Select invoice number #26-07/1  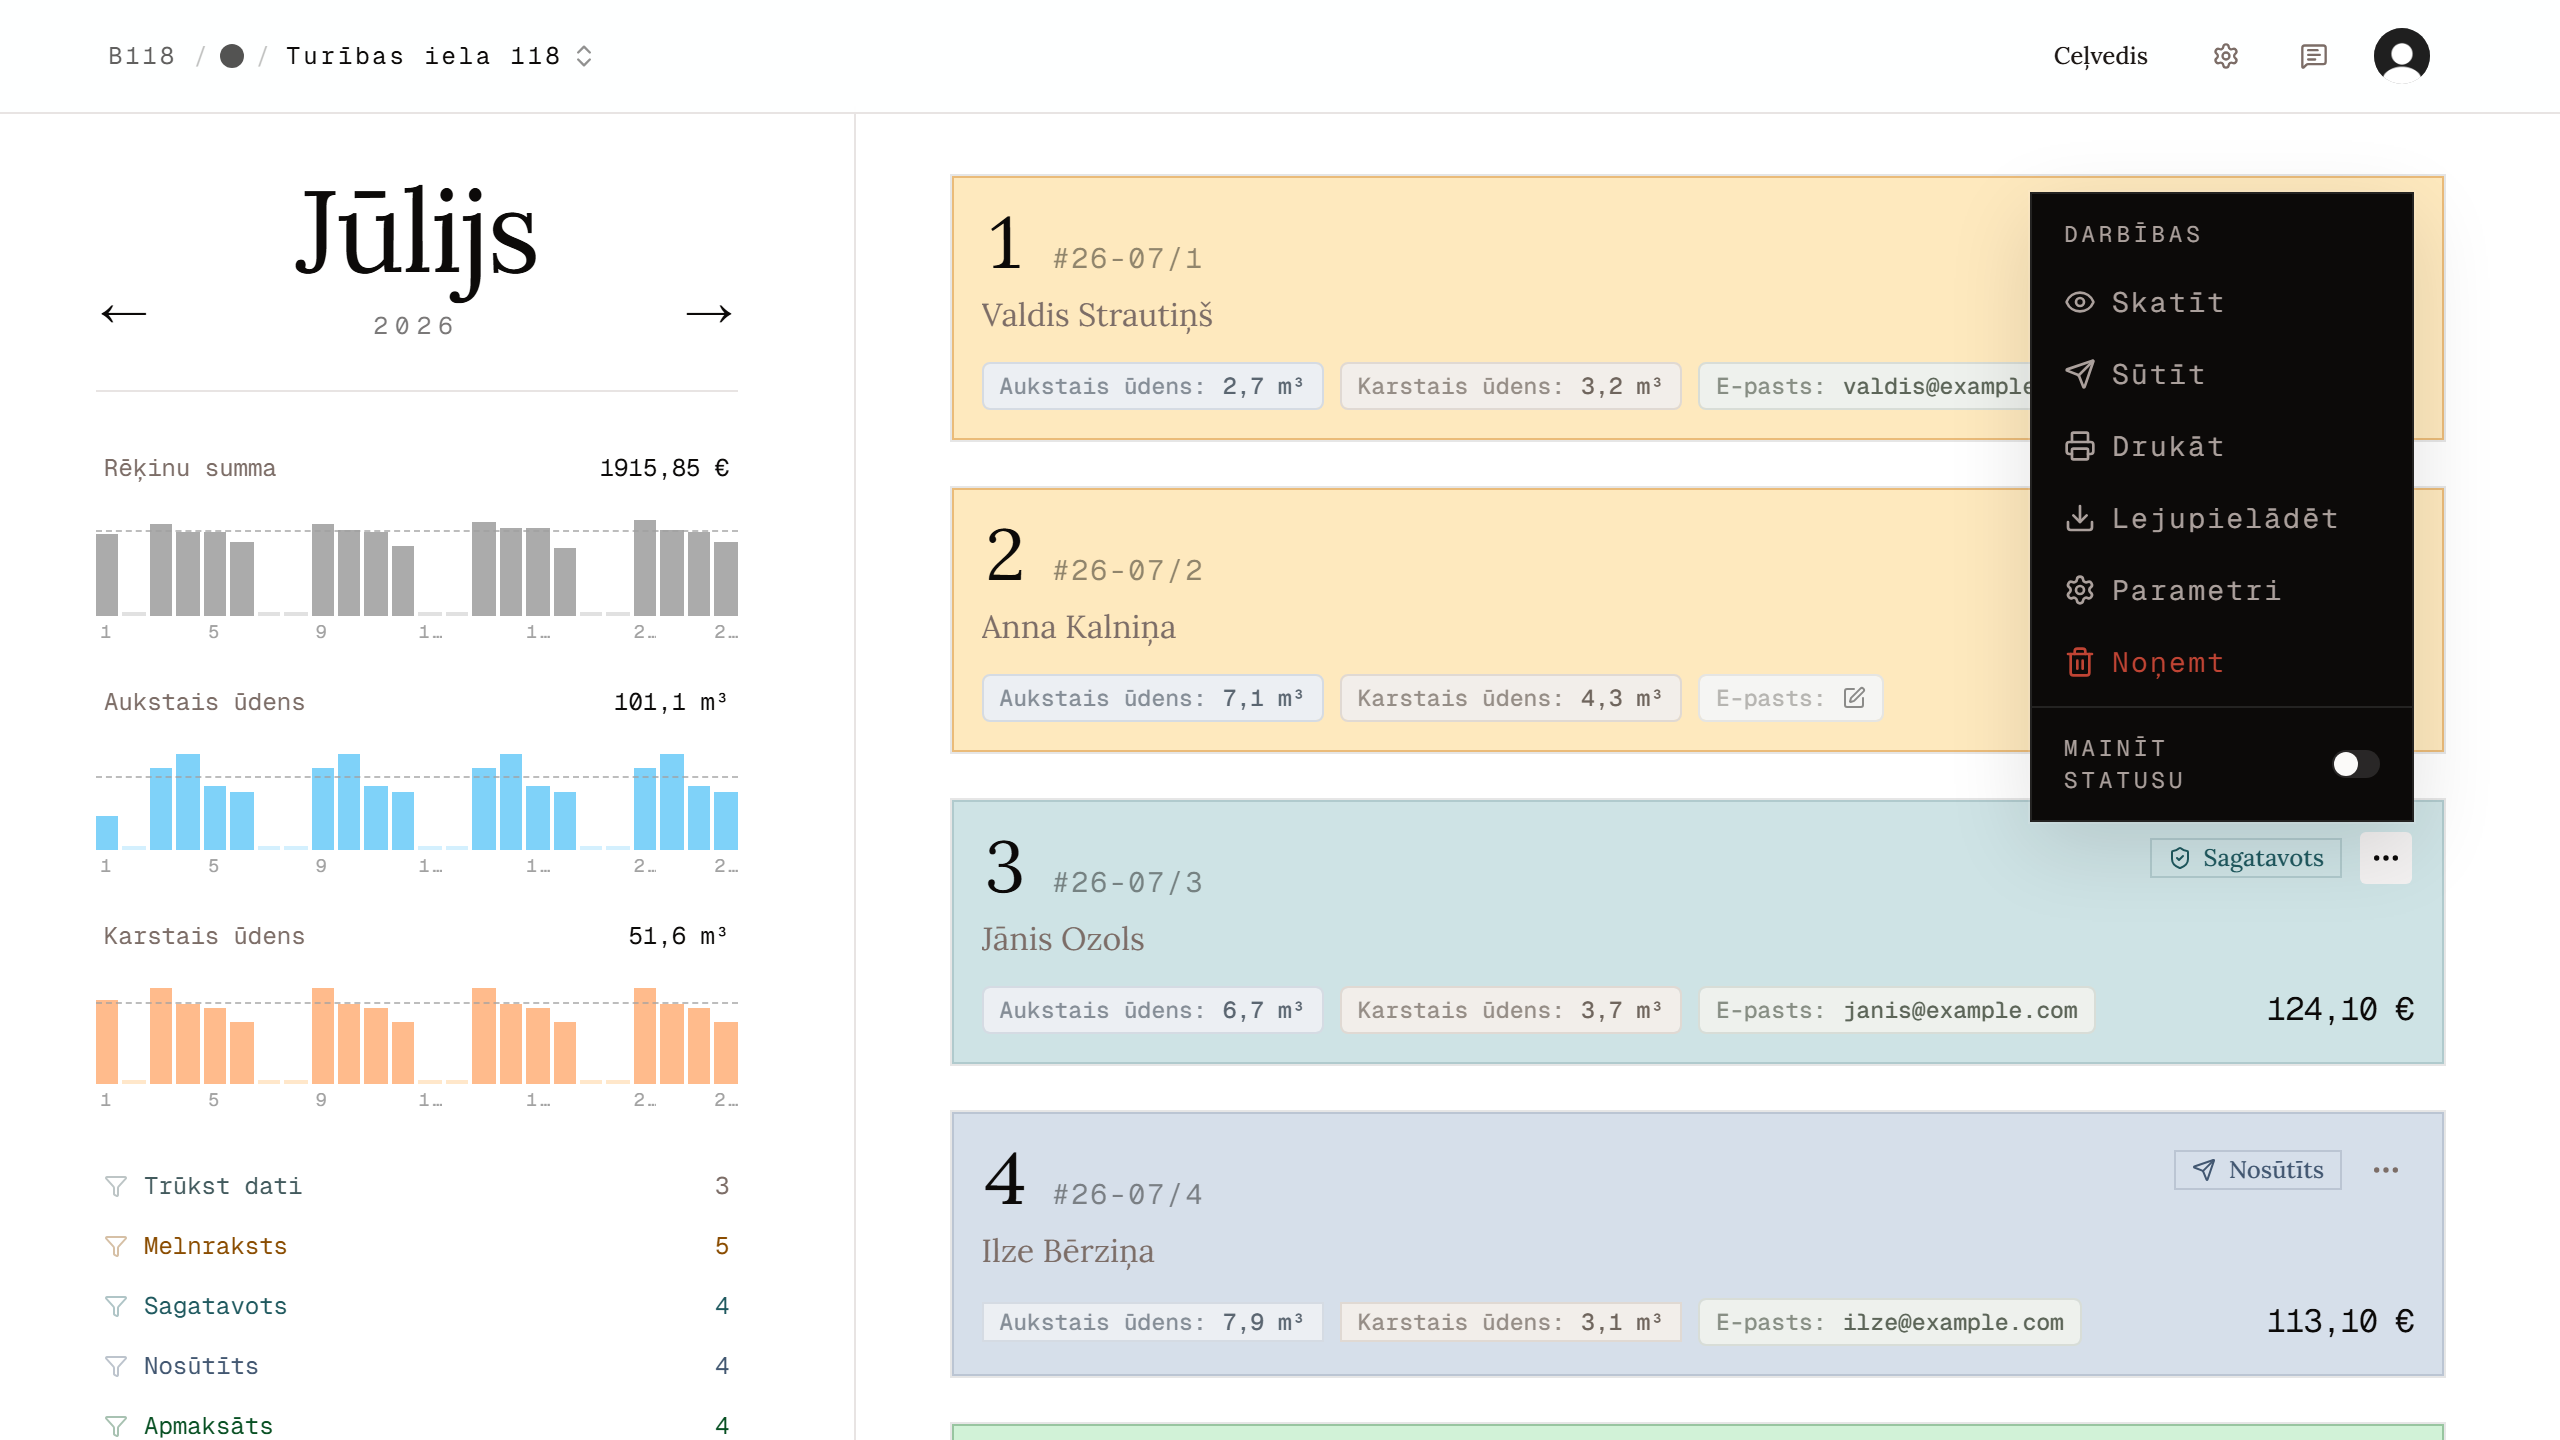1127,259
